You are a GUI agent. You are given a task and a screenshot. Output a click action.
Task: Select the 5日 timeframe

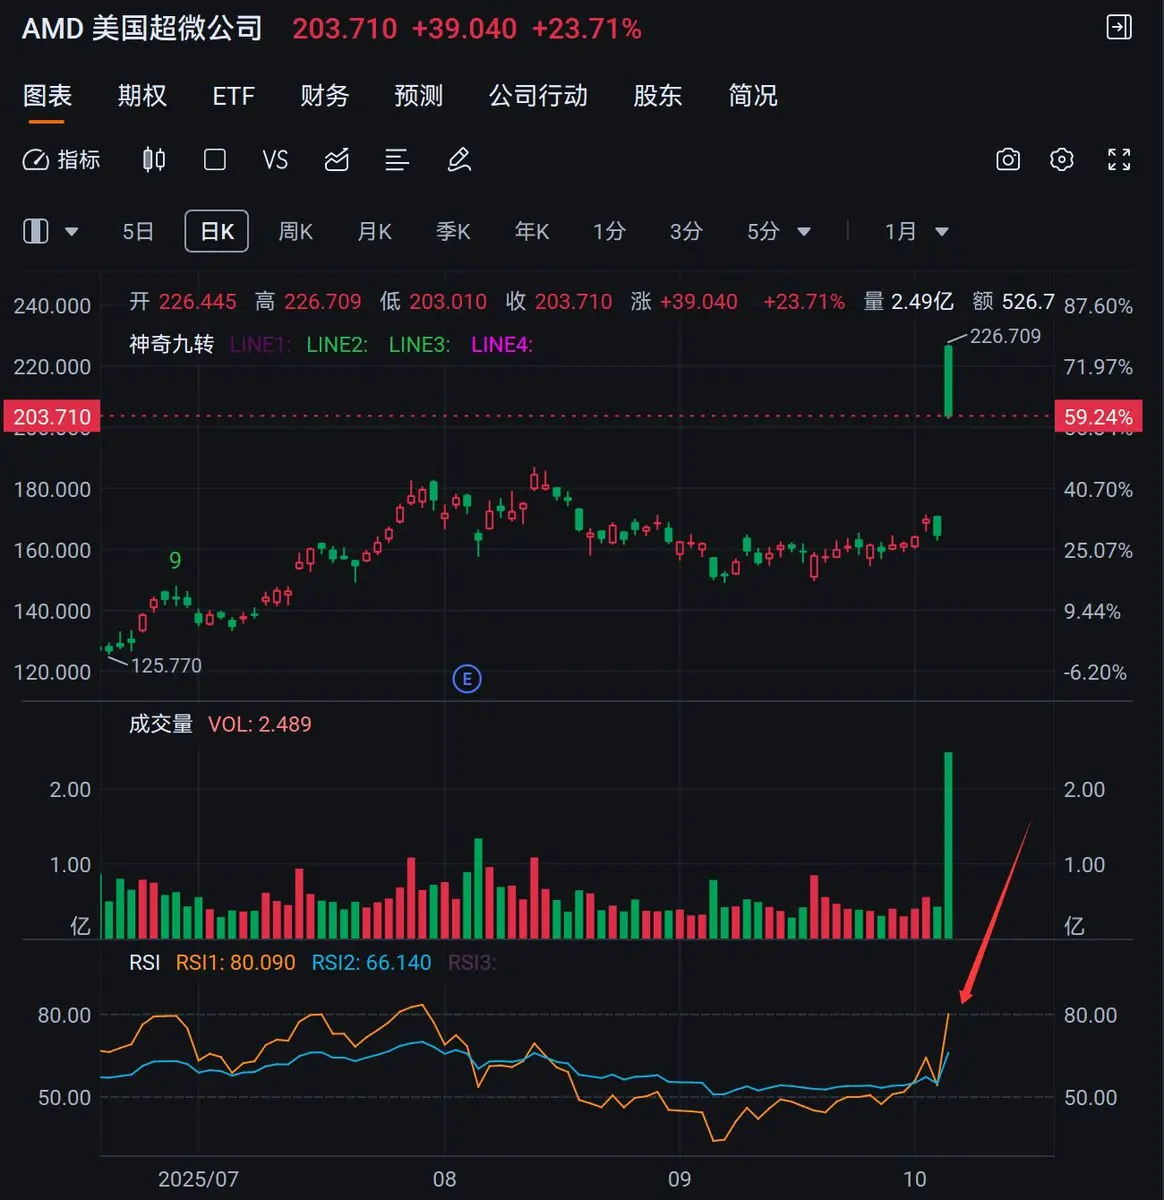coord(138,232)
